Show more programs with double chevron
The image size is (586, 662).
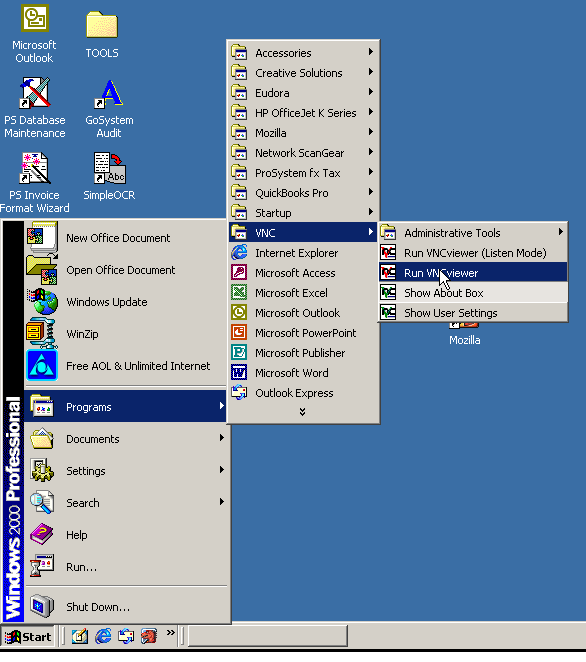point(302,412)
